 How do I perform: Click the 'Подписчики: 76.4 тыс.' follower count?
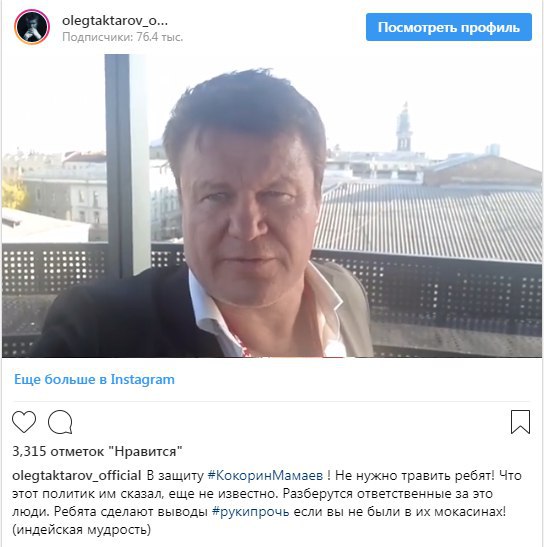pyautogui.click(x=122, y=37)
